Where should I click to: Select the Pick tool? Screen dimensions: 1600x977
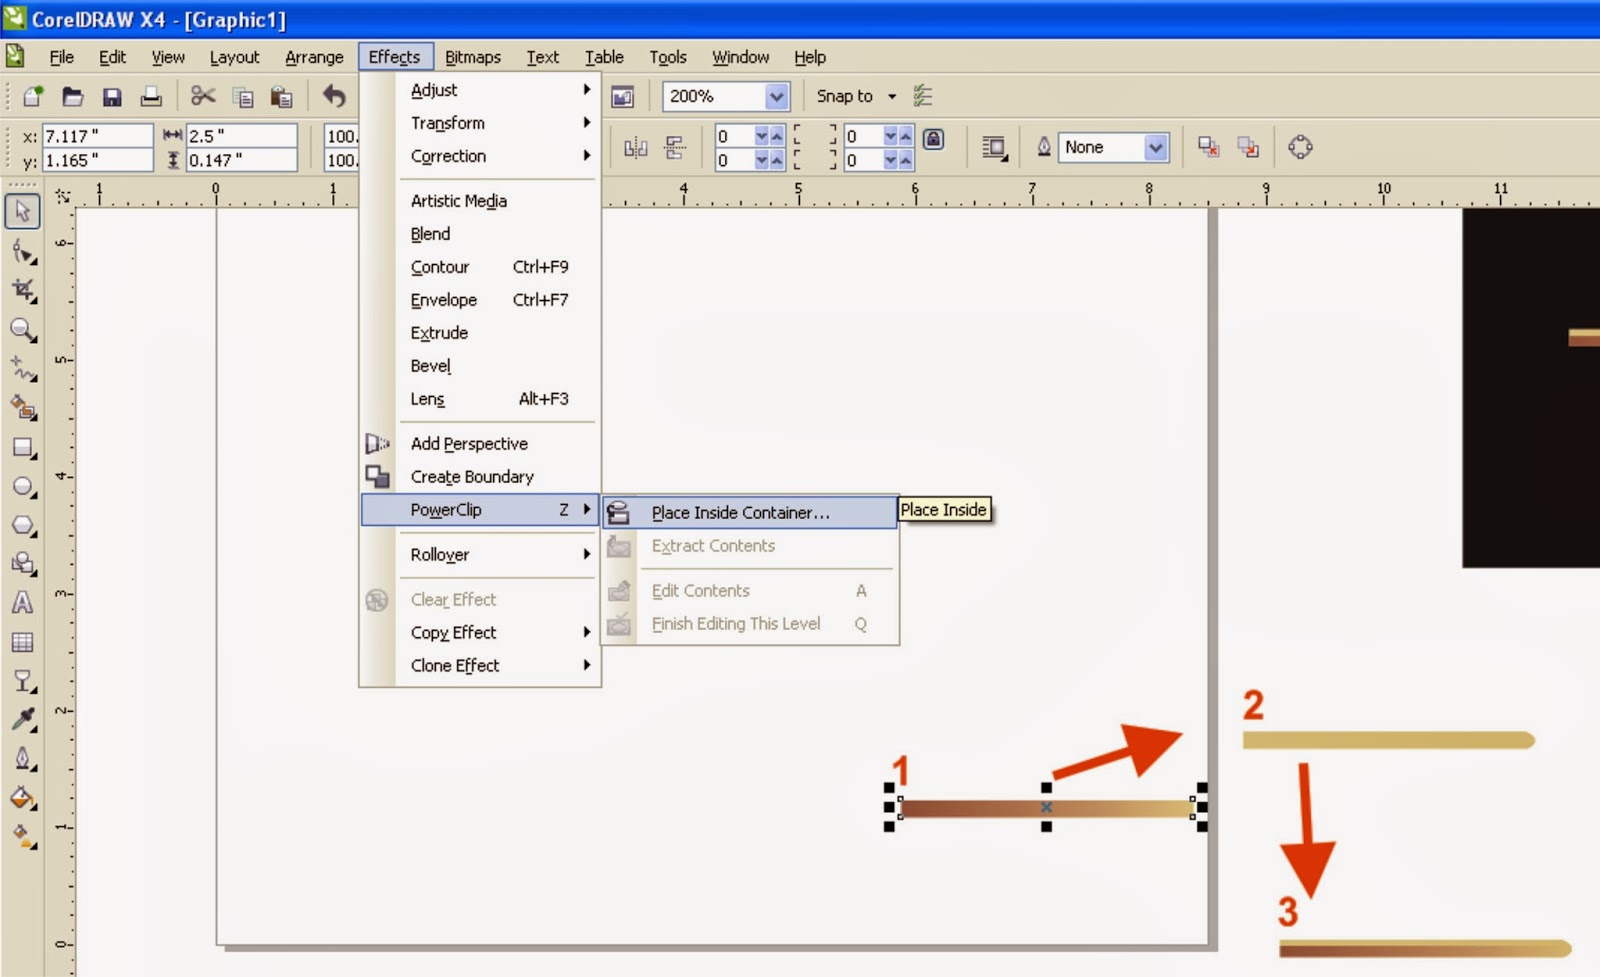(x=23, y=211)
